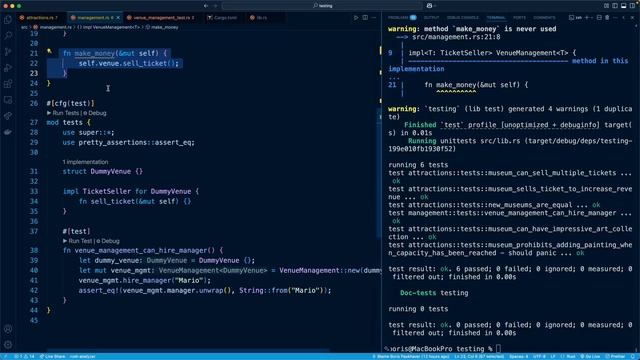Image resolution: width=640 pixels, height=360 pixels.
Task: Click the make_money breadcrumb
Action: [162, 27]
